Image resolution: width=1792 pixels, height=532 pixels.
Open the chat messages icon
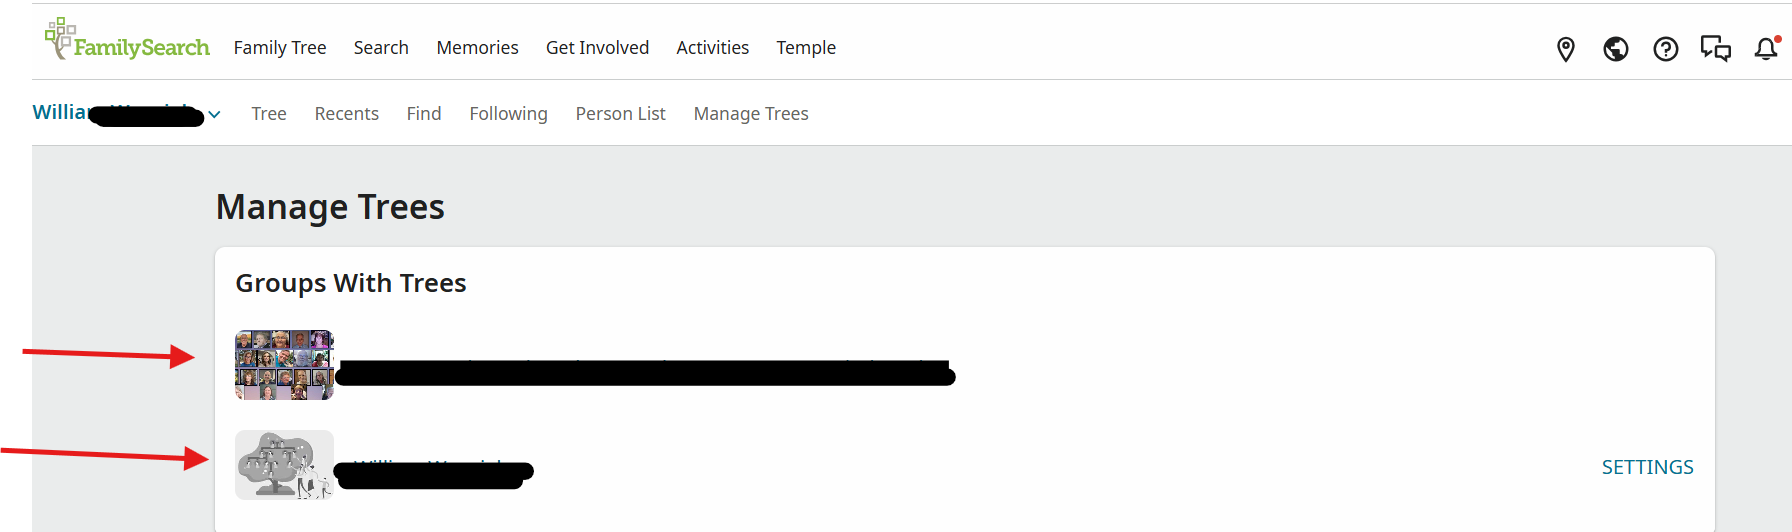[x=1716, y=49]
